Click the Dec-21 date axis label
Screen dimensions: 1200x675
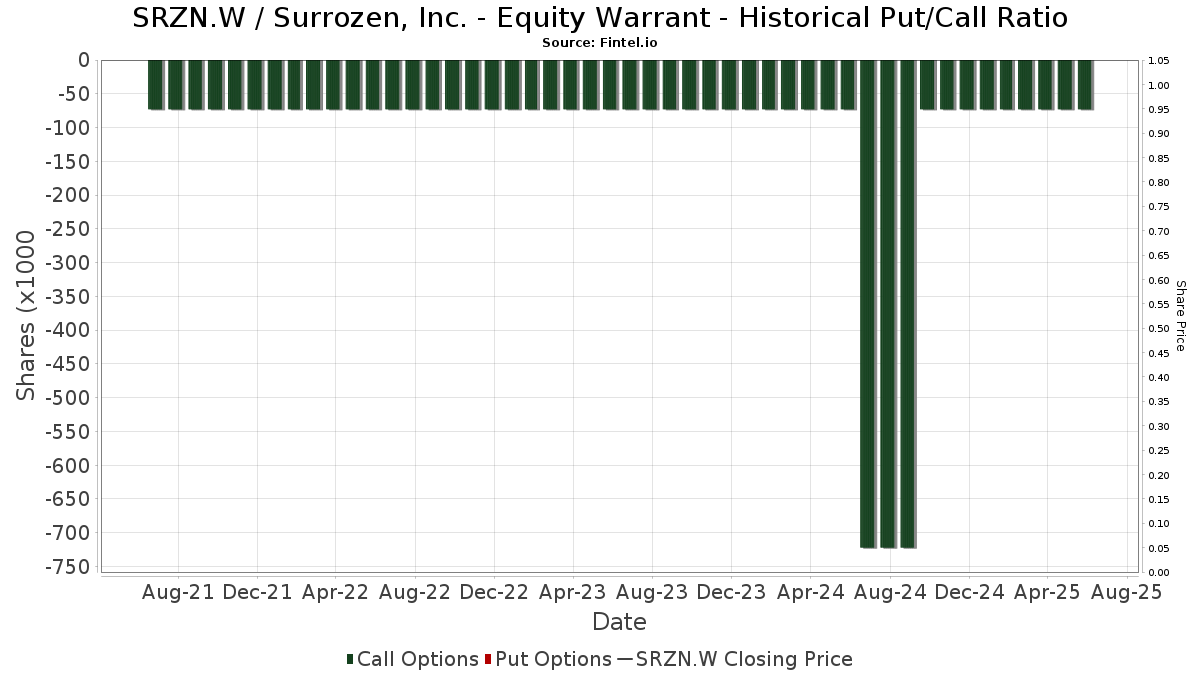point(257,592)
